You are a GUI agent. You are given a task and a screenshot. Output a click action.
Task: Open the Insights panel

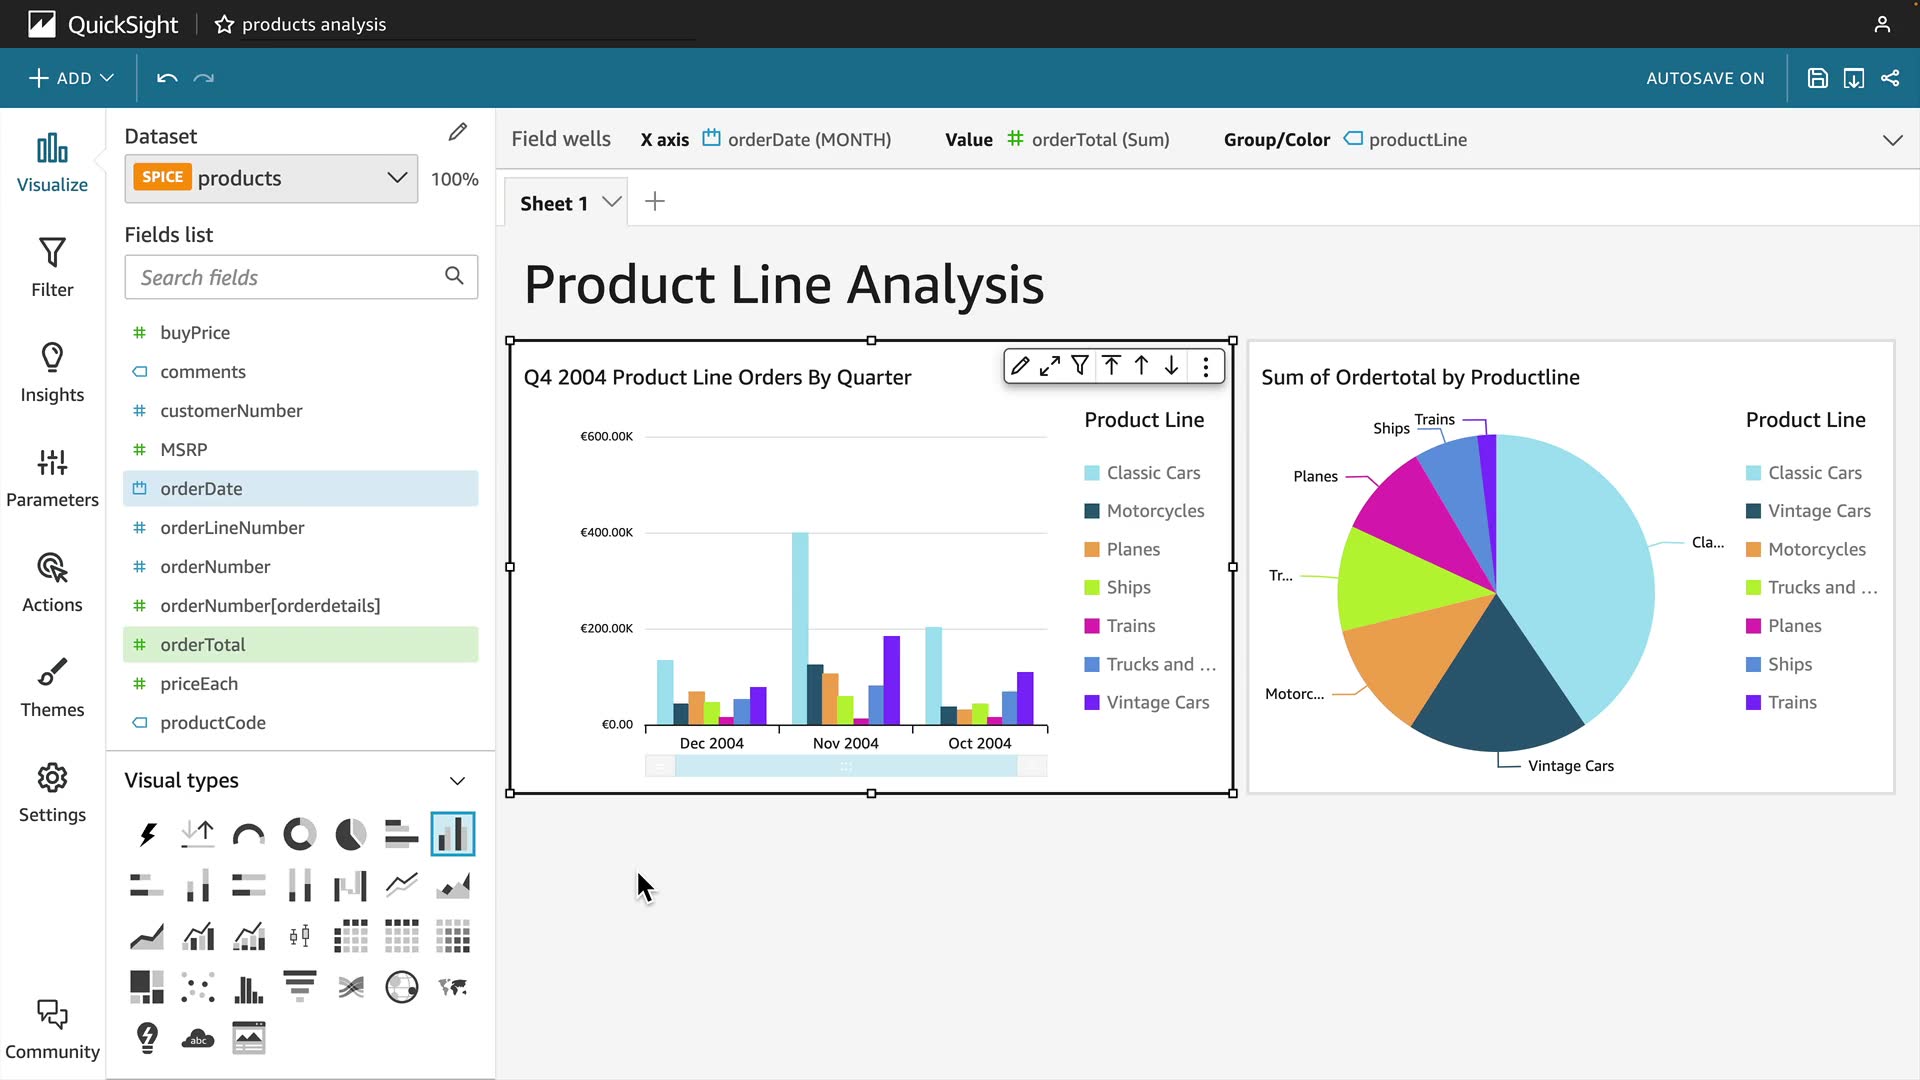[52, 372]
